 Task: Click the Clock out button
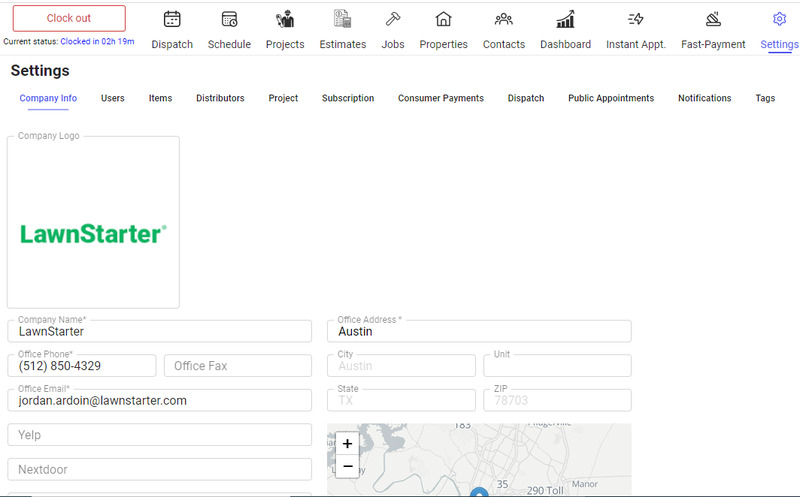point(69,18)
